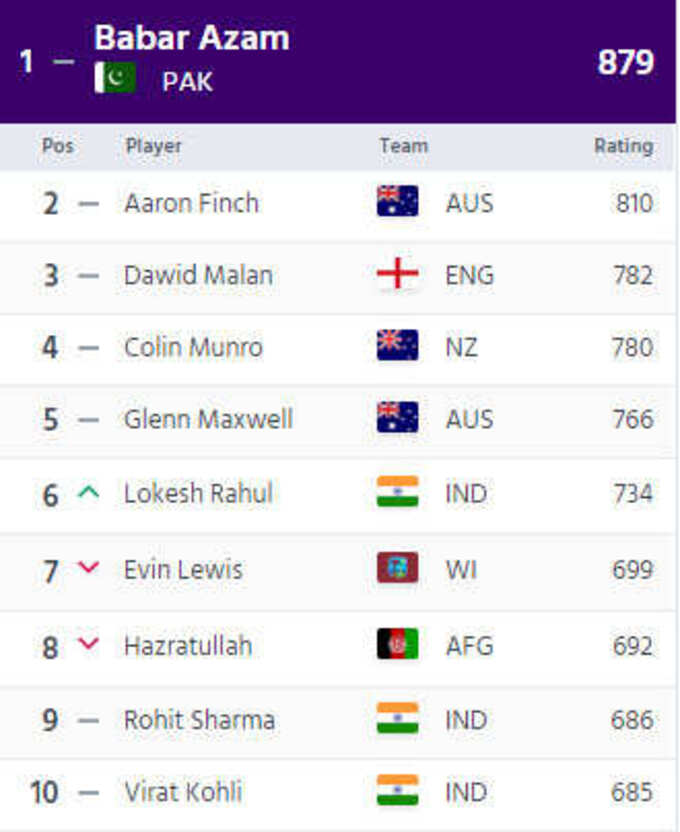This screenshot has width=680, height=832.
Task: Click the India flag beside Lokesh Rahul
Action: pos(397,491)
